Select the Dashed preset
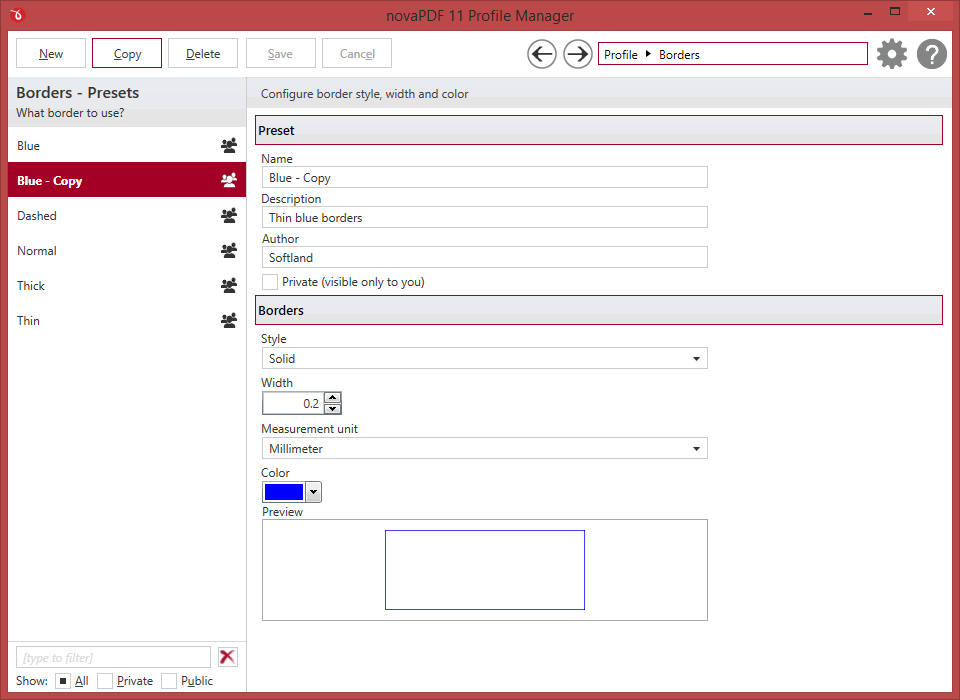960x700 pixels. pyautogui.click(x=127, y=216)
